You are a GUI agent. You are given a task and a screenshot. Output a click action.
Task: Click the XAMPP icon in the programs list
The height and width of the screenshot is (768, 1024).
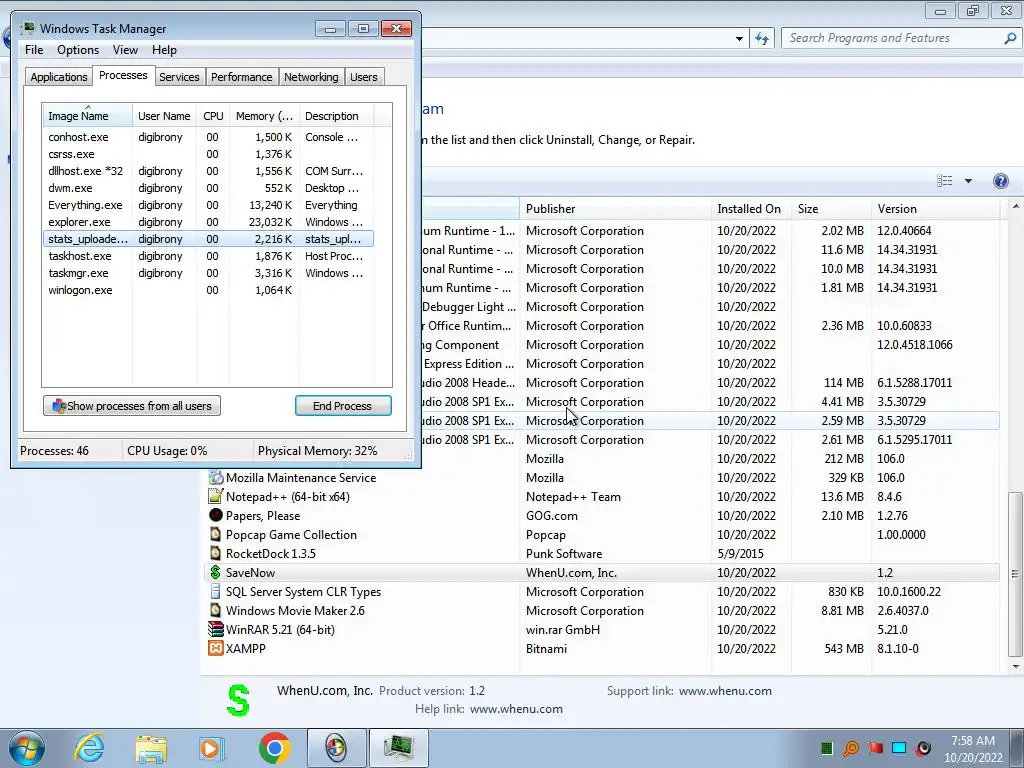tap(216, 648)
